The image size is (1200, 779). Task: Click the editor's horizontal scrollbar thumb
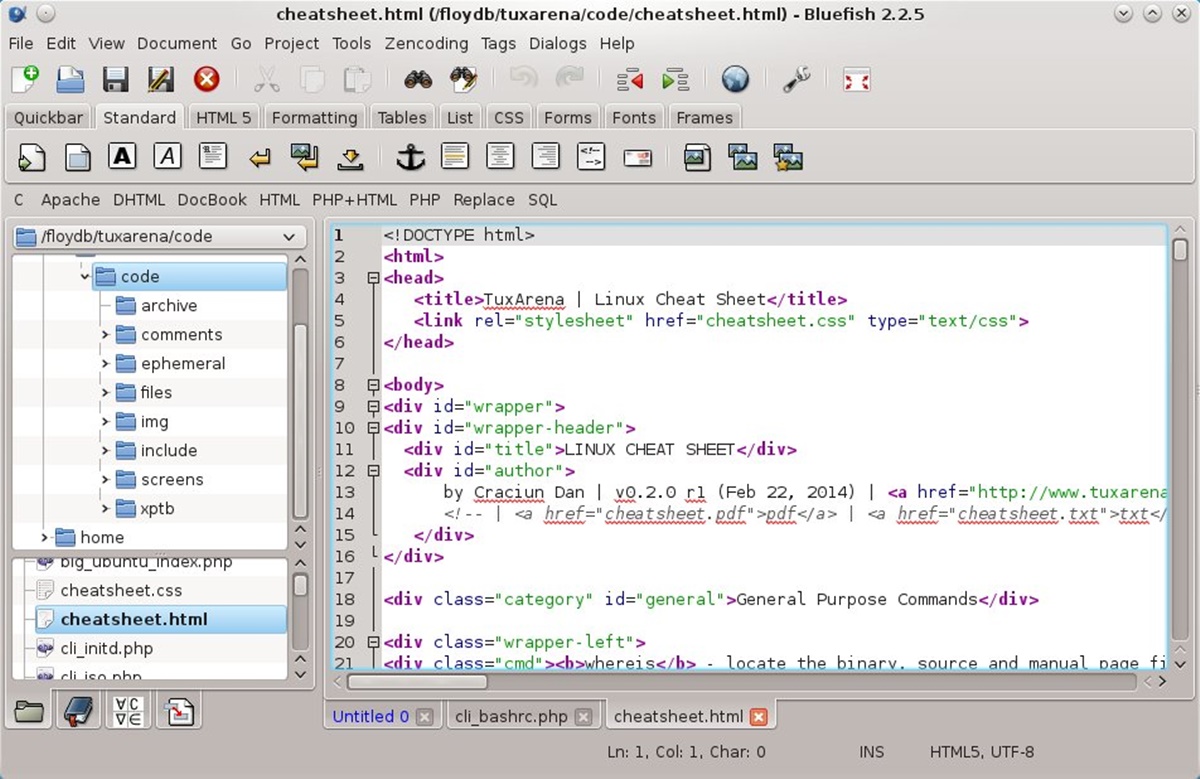[x=417, y=681]
